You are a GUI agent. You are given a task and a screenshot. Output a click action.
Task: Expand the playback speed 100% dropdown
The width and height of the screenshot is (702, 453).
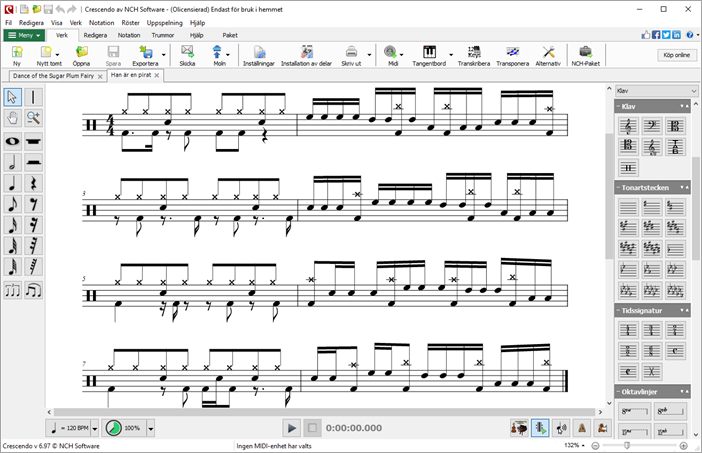point(151,428)
